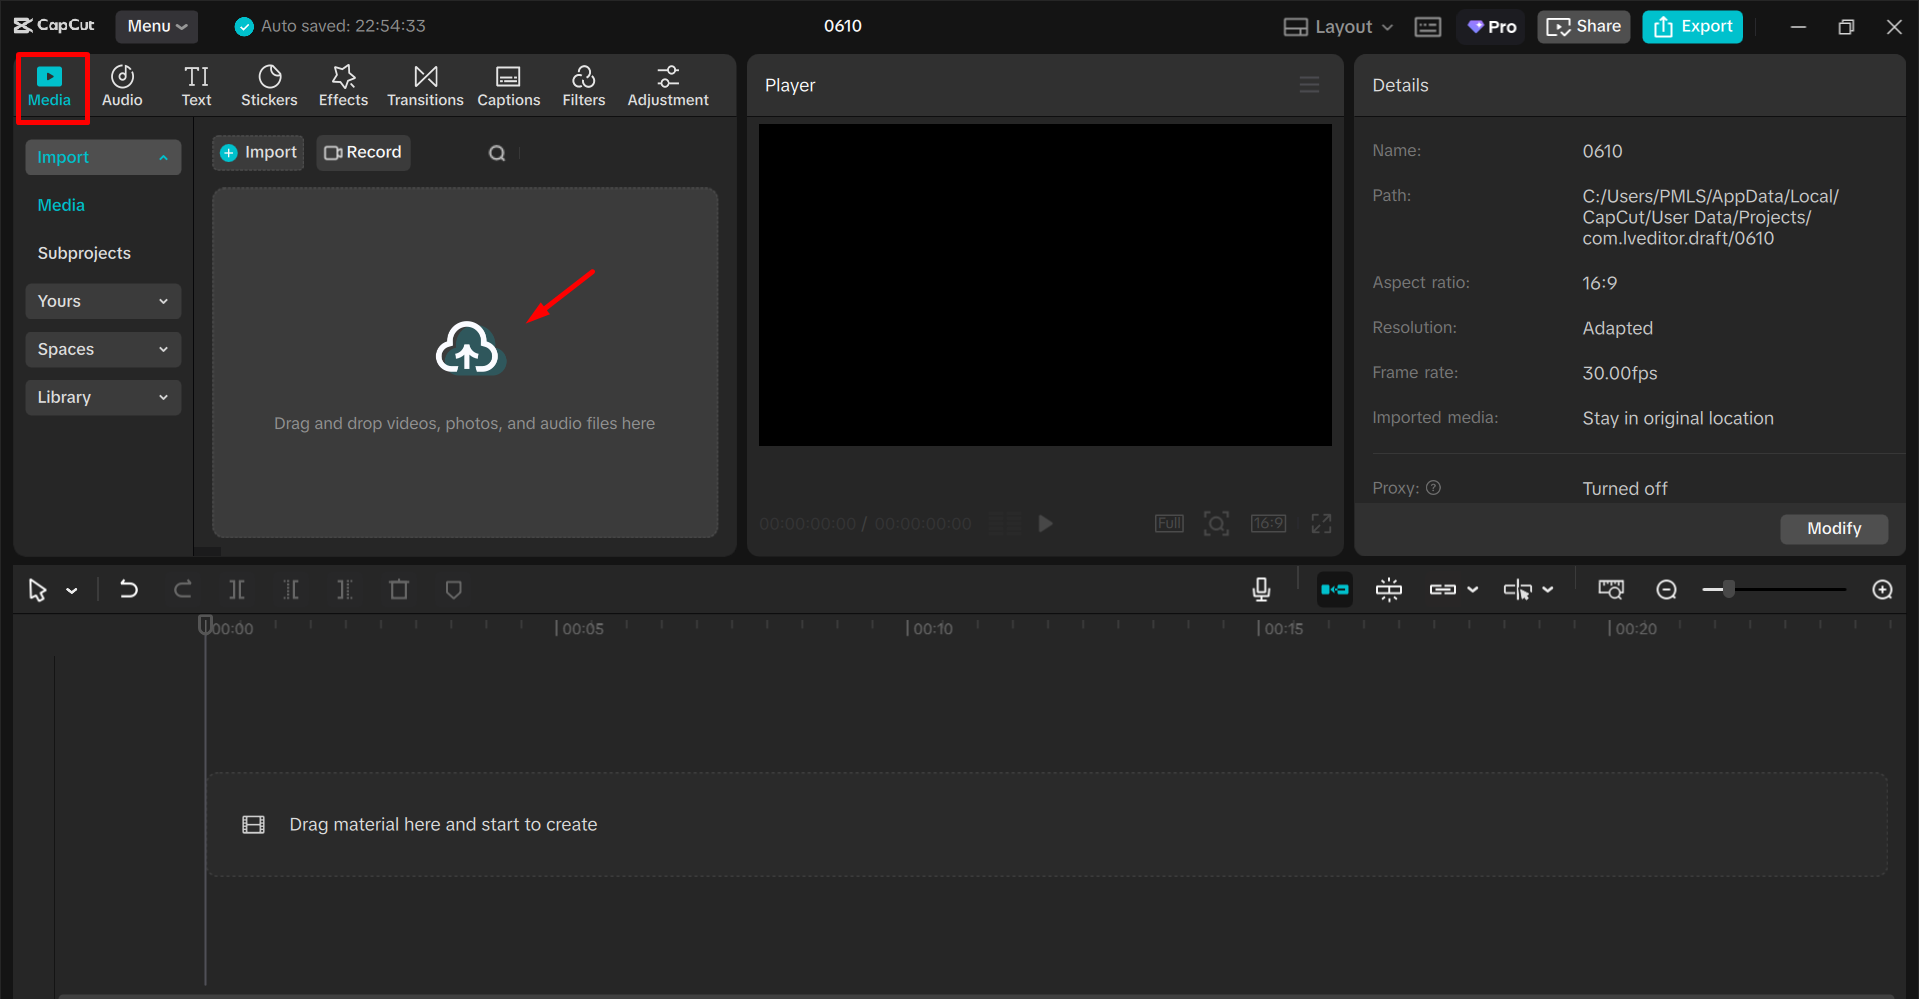The height and width of the screenshot is (999, 1919).
Task: Toggle auto snapping in the timeline toolbar
Action: 1389,589
